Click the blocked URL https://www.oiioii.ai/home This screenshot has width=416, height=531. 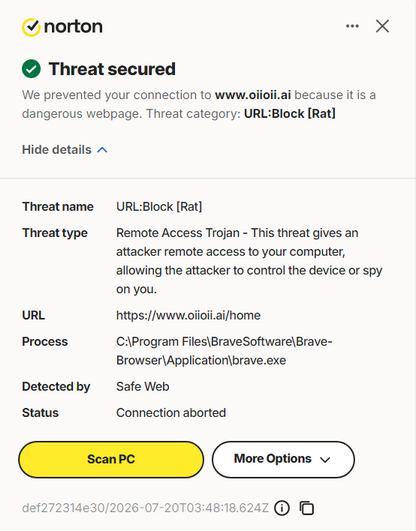click(188, 315)
